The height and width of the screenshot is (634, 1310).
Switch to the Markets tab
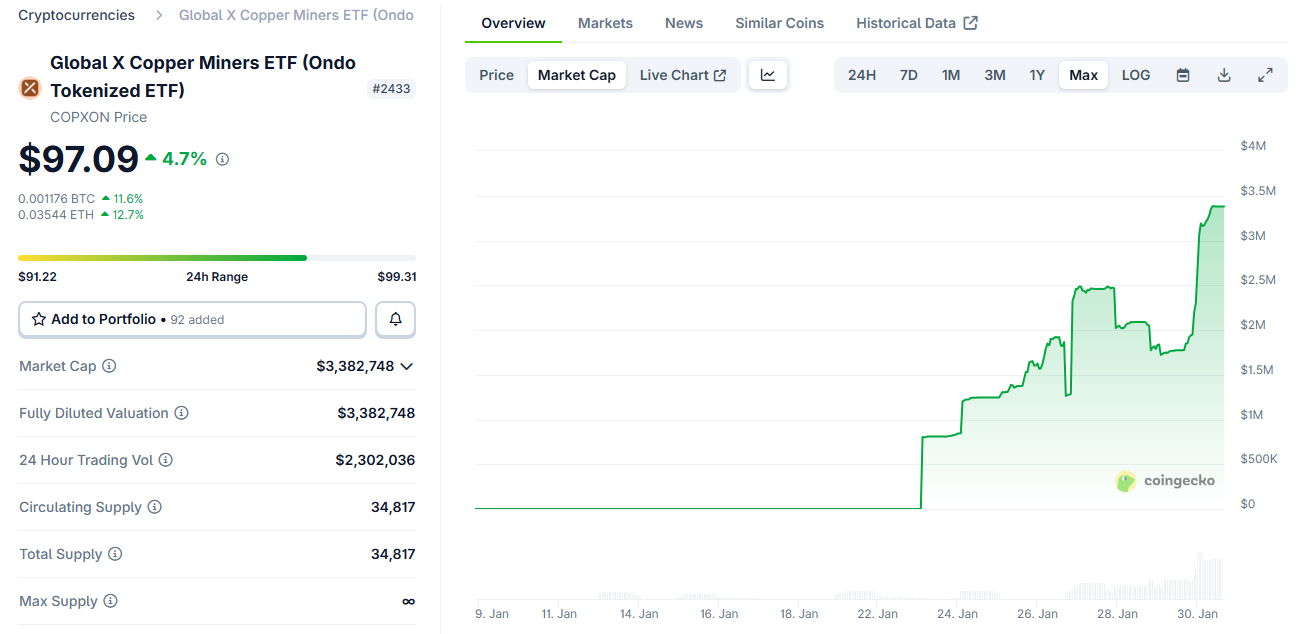point(605,22)
